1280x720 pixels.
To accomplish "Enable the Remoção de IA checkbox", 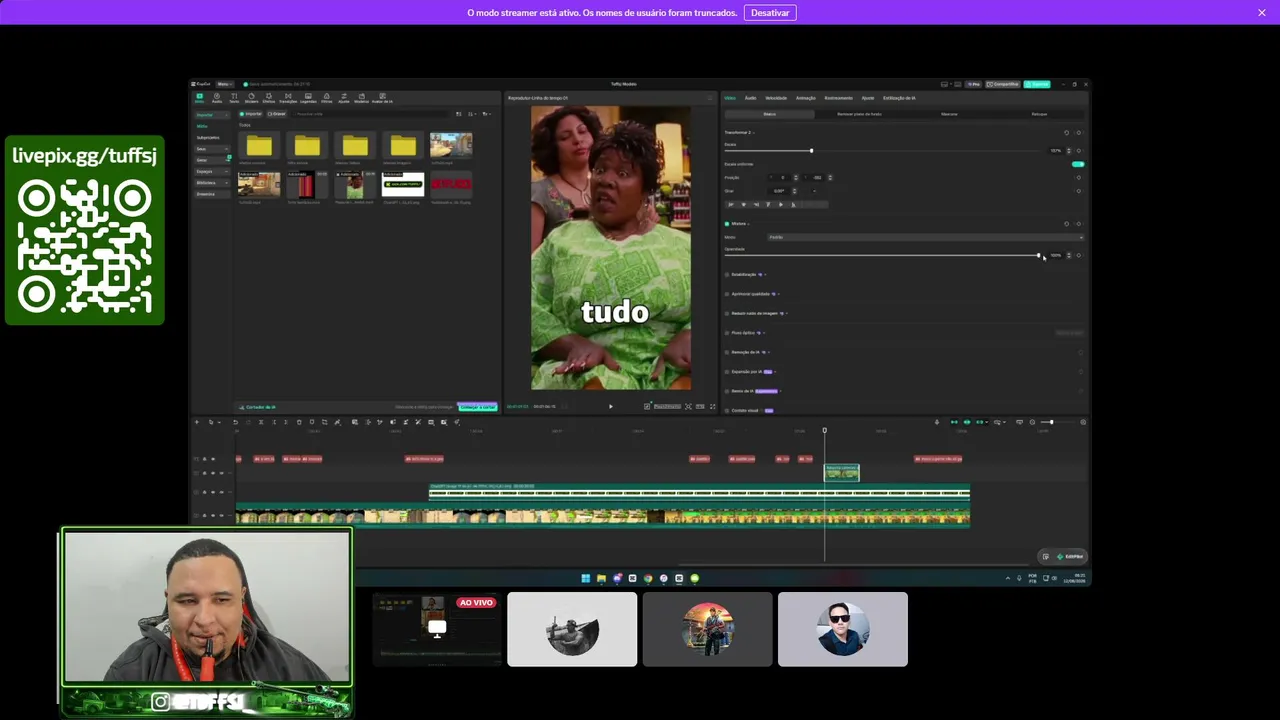I will coord(727,352).
